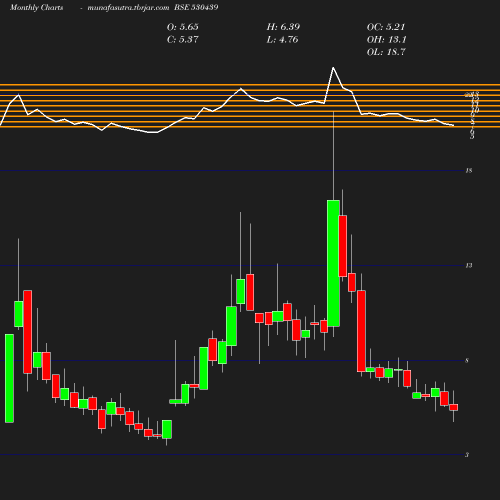Screen dimensions: 500x500
Task: Click the 'BSE 530439' symbol label
Action: click(x=196, y=8)
